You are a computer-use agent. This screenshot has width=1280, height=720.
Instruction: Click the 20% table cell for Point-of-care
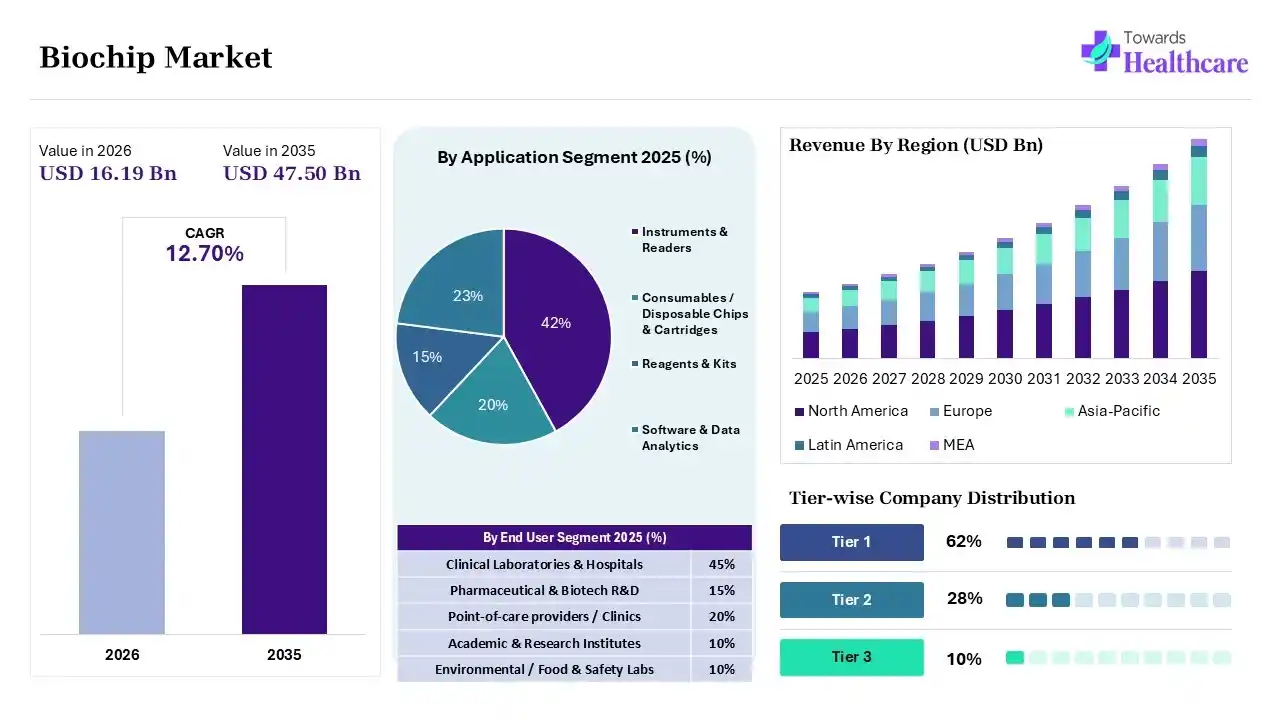721,616
